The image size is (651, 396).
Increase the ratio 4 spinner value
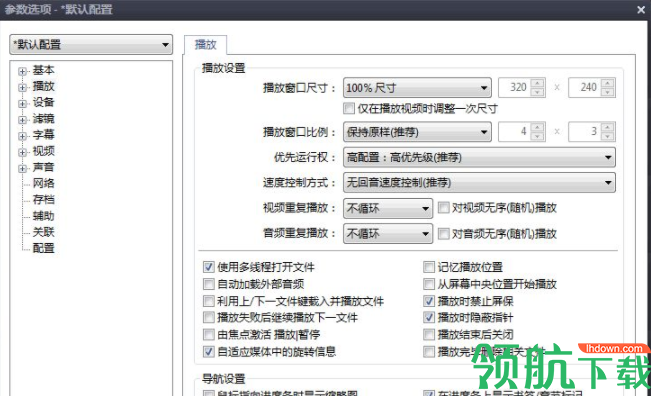tap(538, 127)
